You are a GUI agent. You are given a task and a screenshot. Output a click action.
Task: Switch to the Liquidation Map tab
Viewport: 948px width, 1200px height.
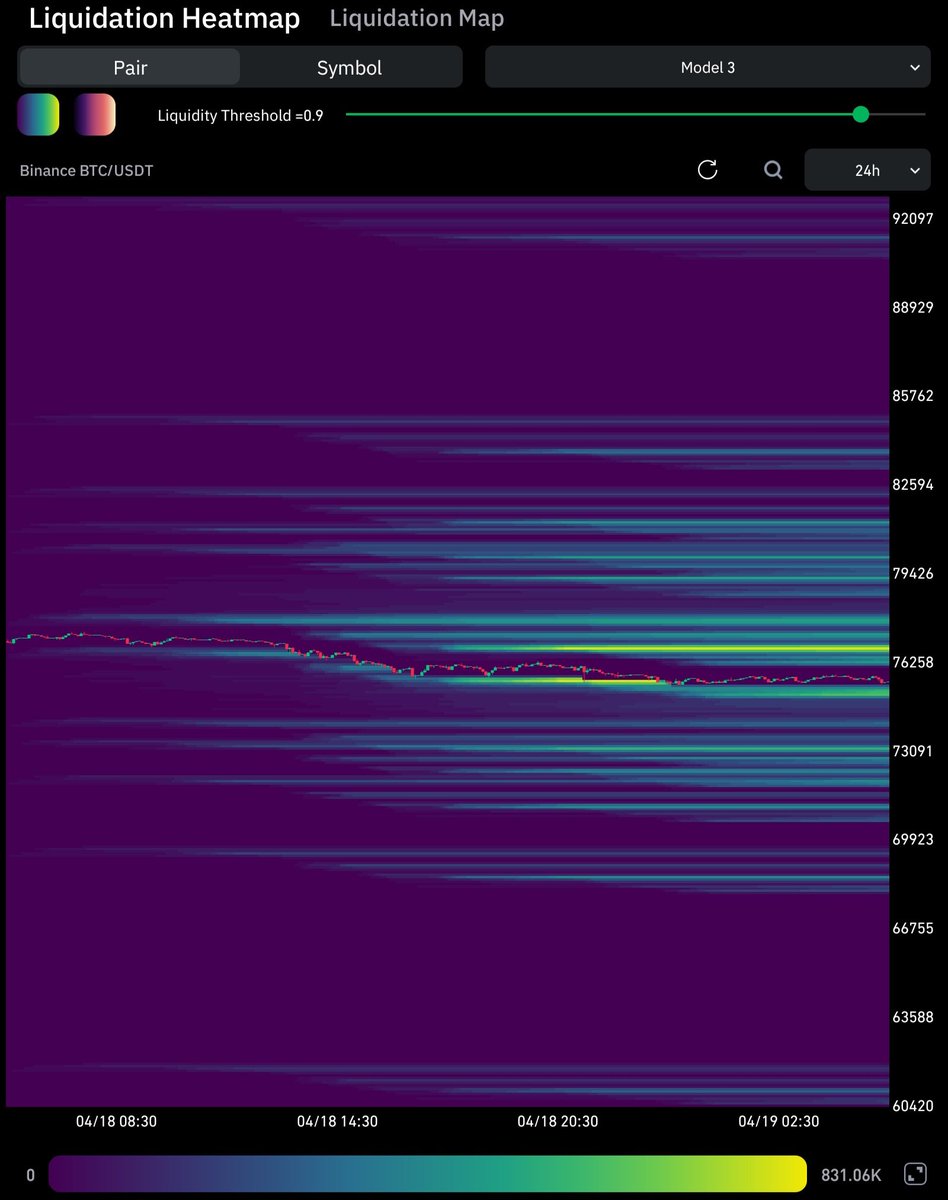pyautogui.click(x=416, y=18)
